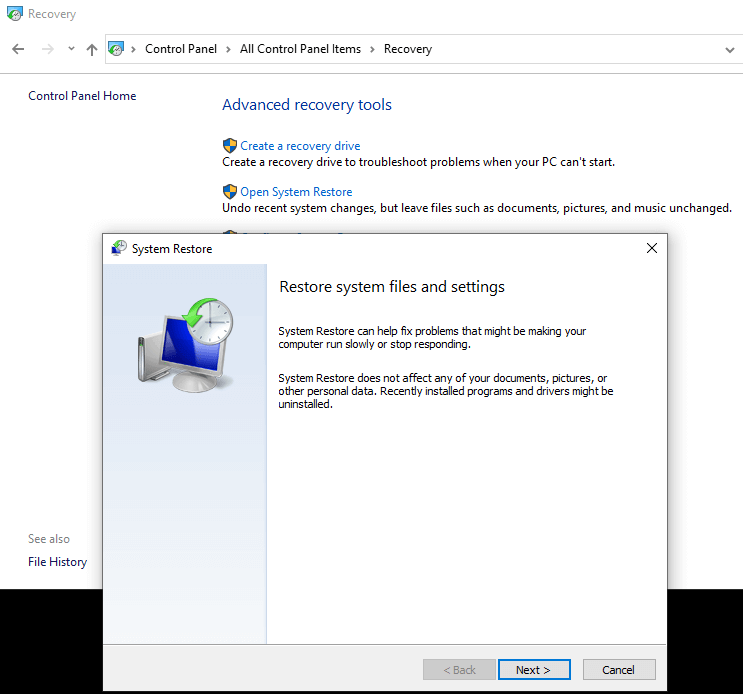Click the Create a recovery drive link
The width and height of the screenshot is (743, 694).
300,146
